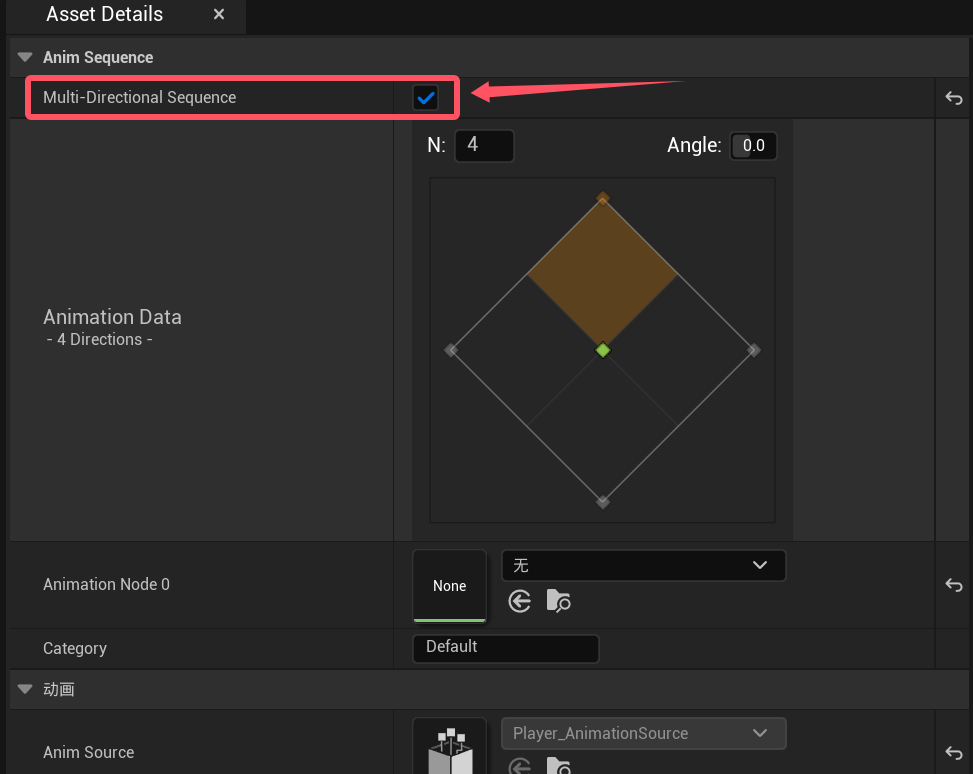The image size is (973, 774).
Task: Use selected asset arrow for Animation Node 0
Action: point(519,601)
